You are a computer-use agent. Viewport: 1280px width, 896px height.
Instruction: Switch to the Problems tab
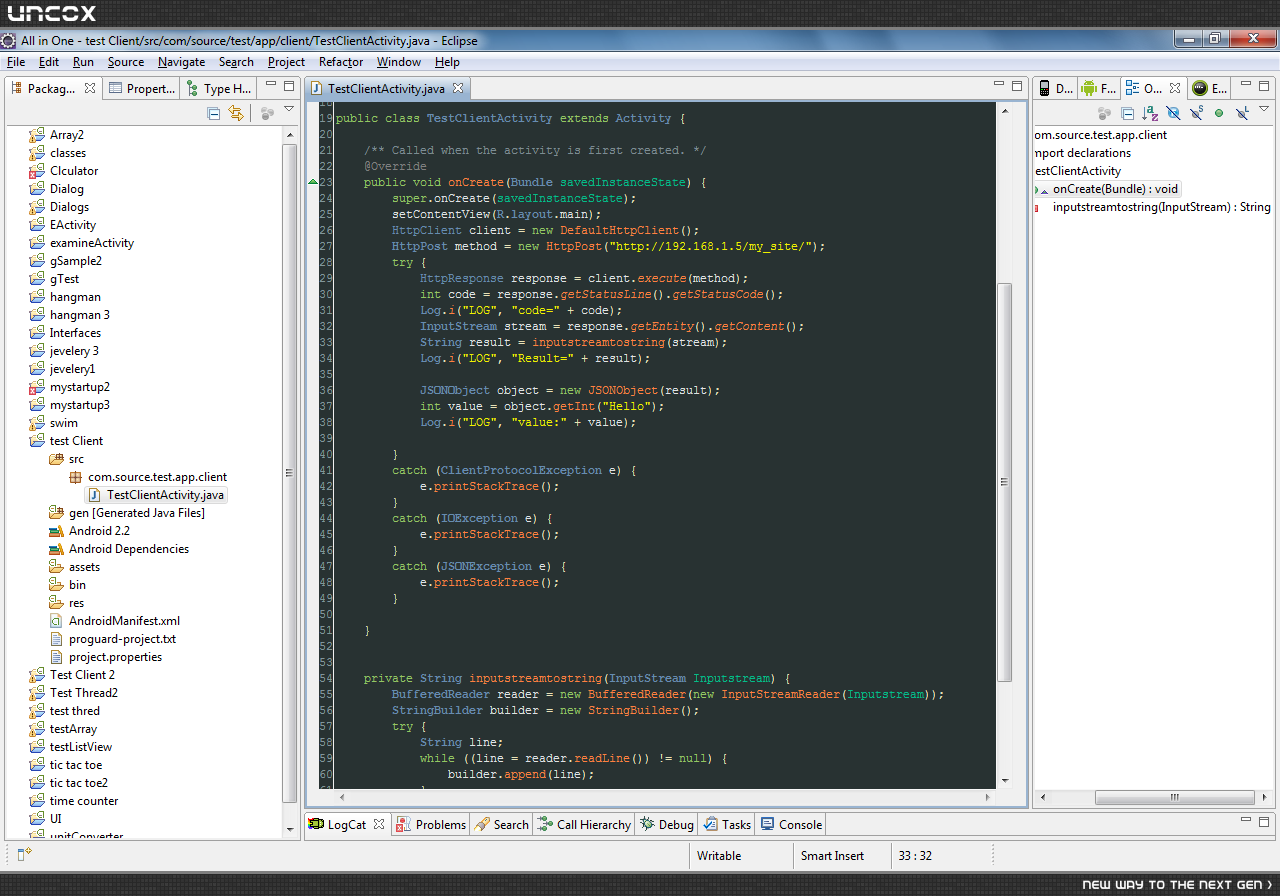pyautogui.click(x=431, y=824)
